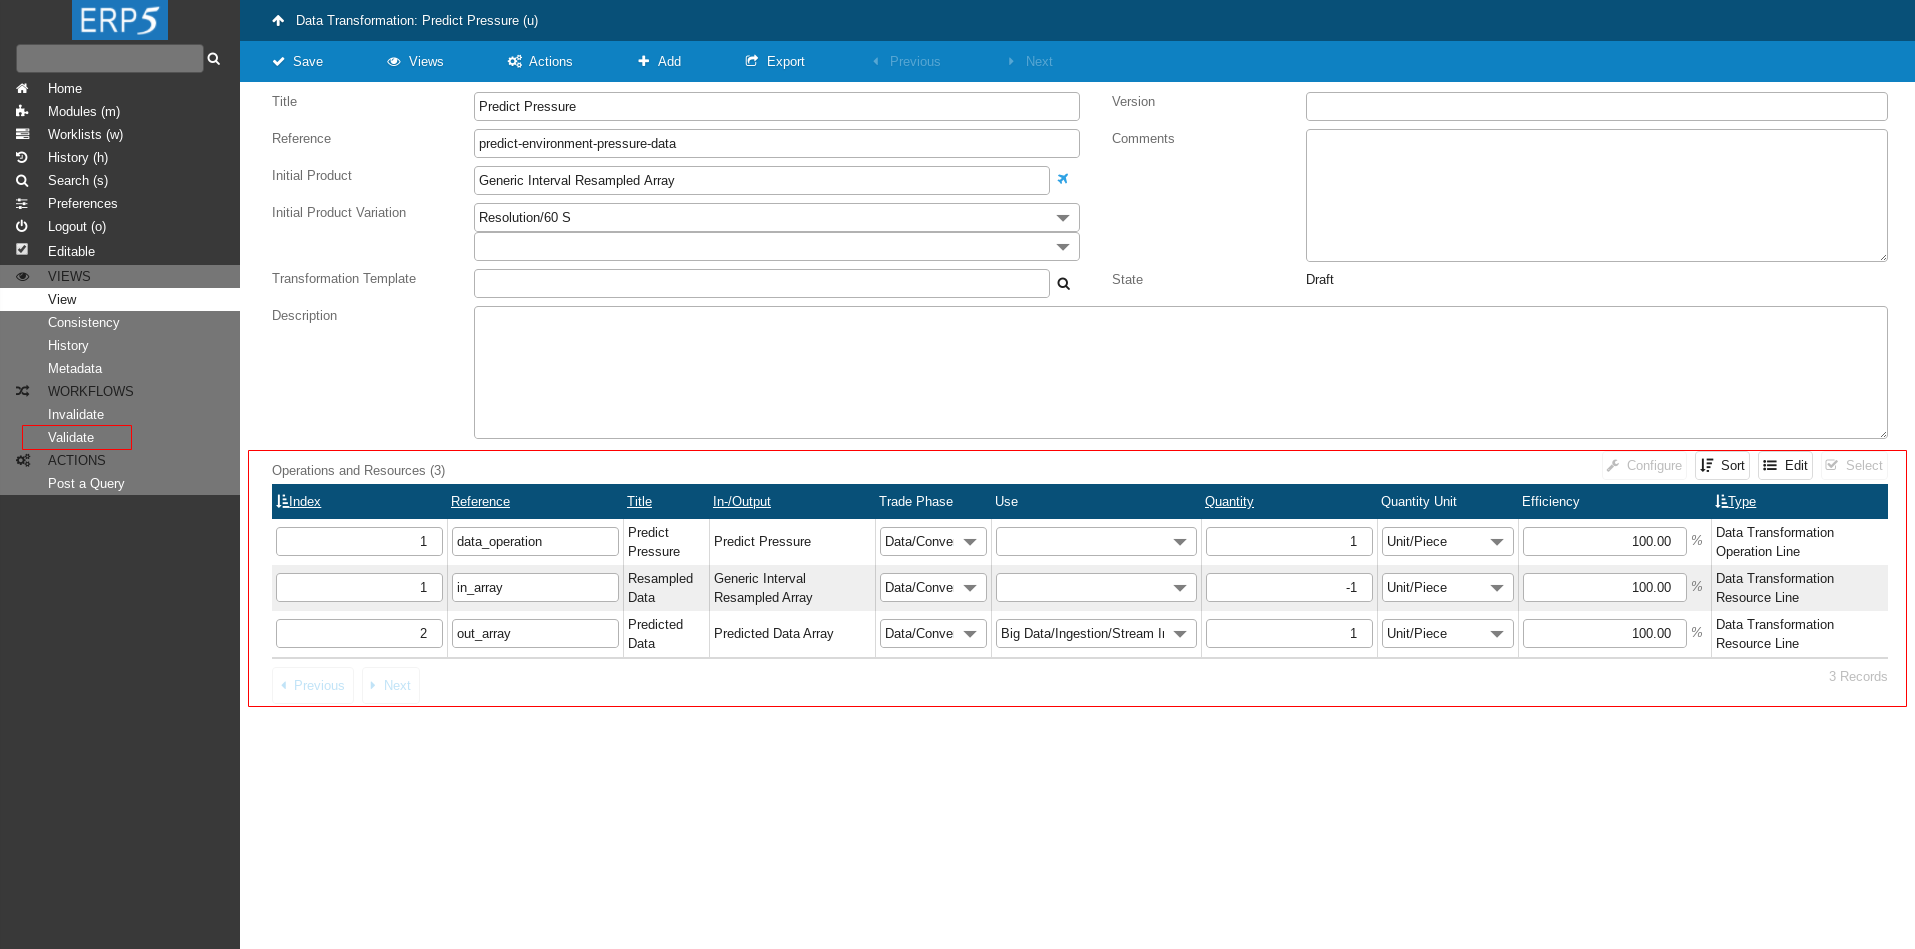Click the ERP5 logo
Image resolution: width=1915 pixels, height=949 pixels.
(x=120, y=20)
